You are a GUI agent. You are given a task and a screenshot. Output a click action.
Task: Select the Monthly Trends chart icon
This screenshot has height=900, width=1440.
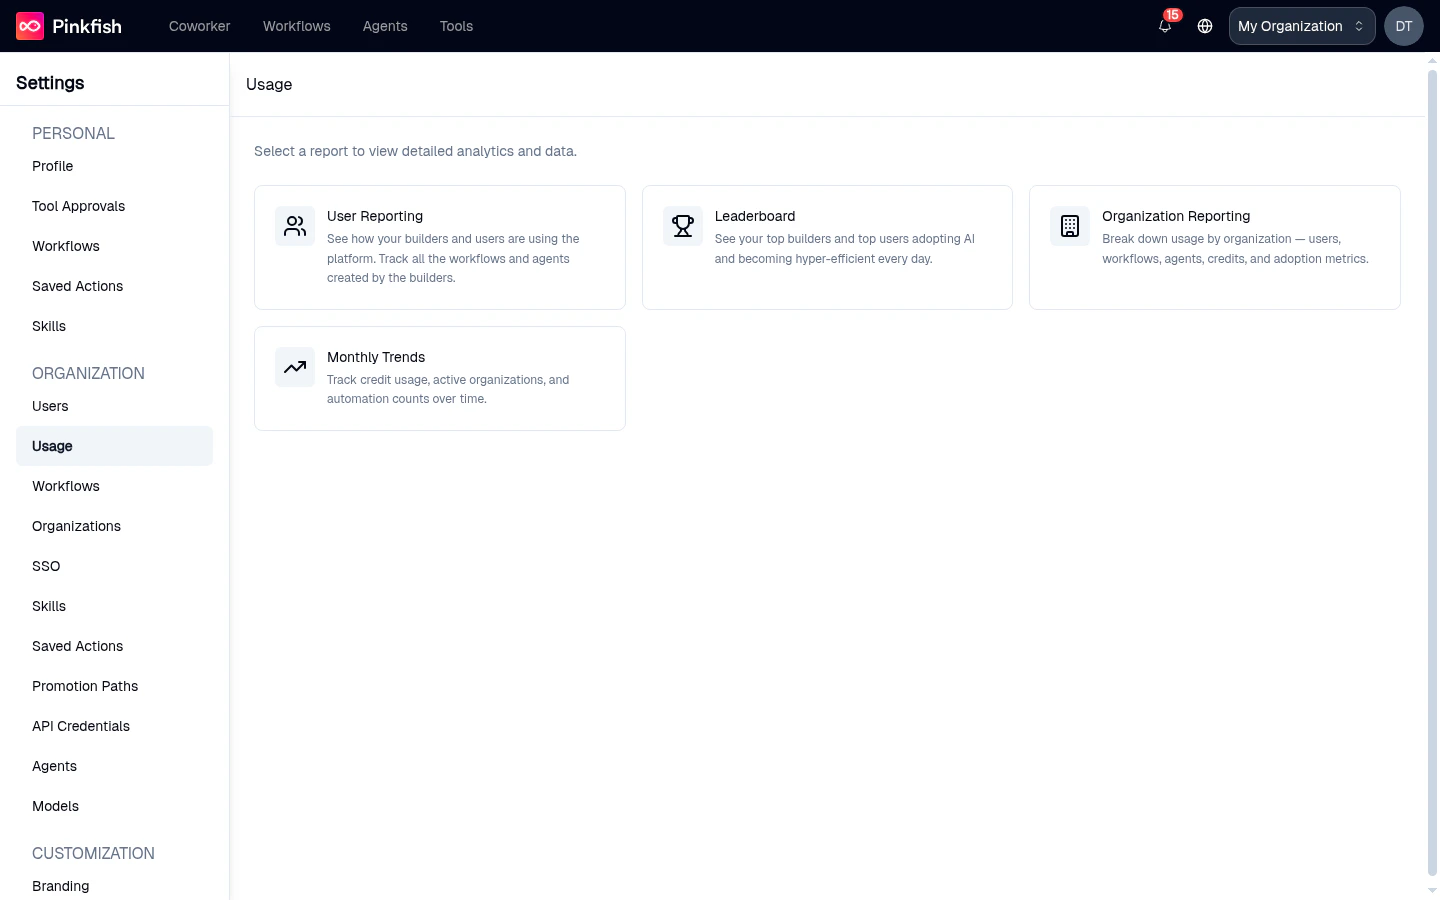pos(294,367)
